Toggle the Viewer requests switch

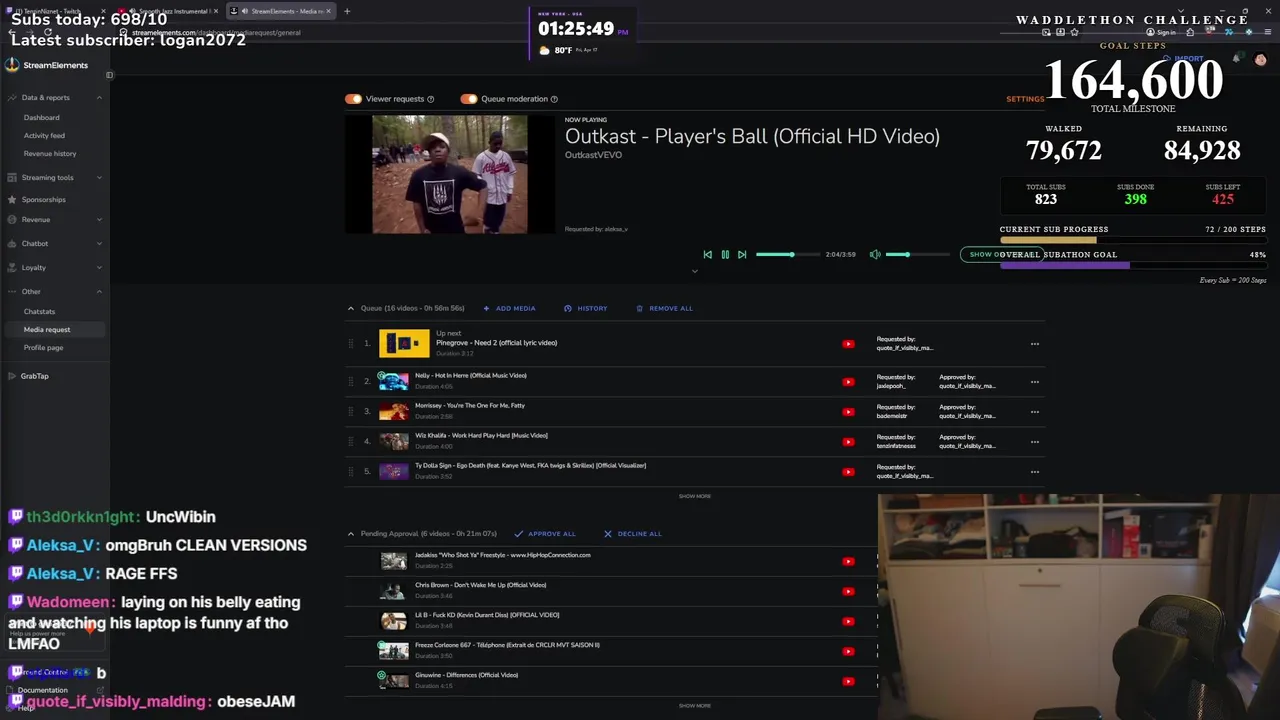point(353,99)
